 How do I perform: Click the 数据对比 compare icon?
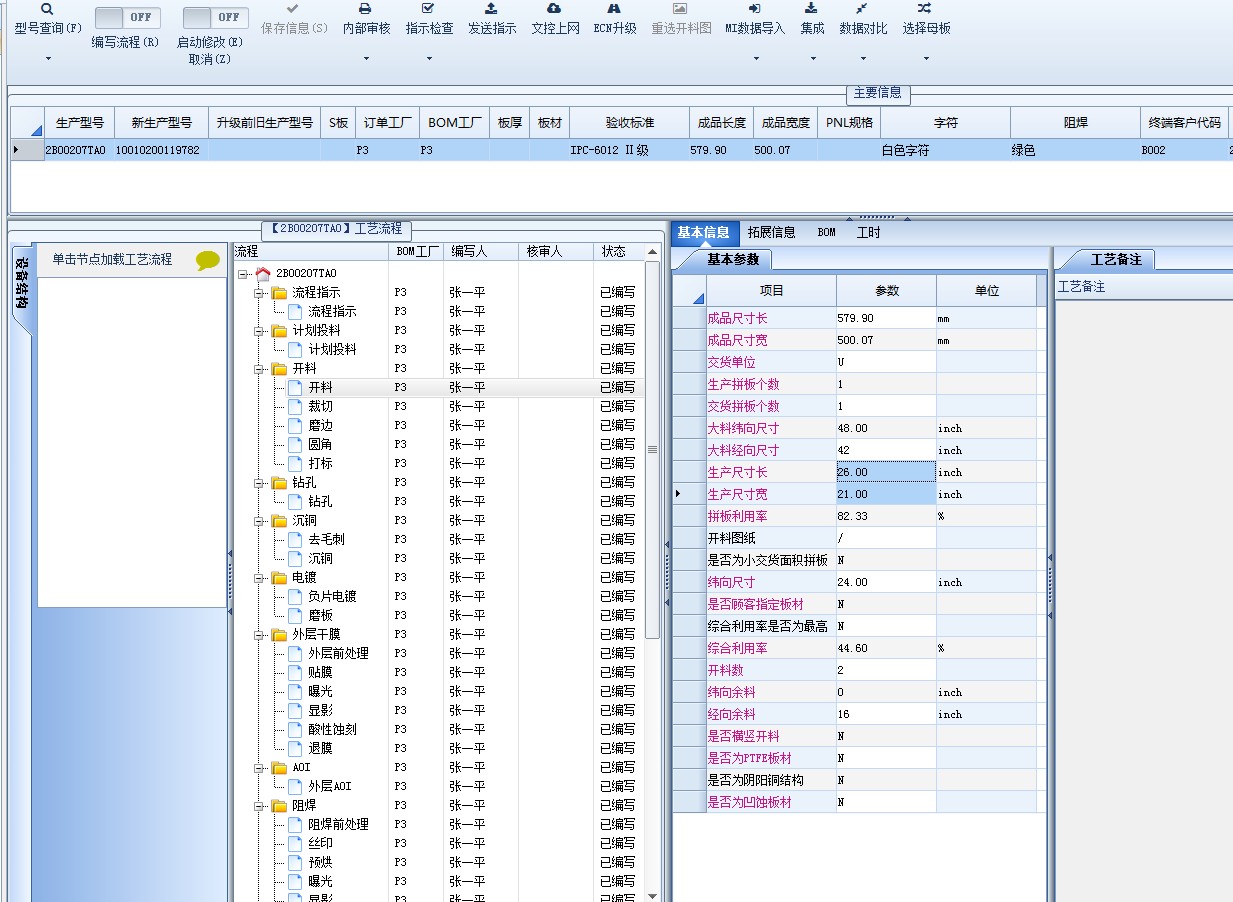[862, 8]
